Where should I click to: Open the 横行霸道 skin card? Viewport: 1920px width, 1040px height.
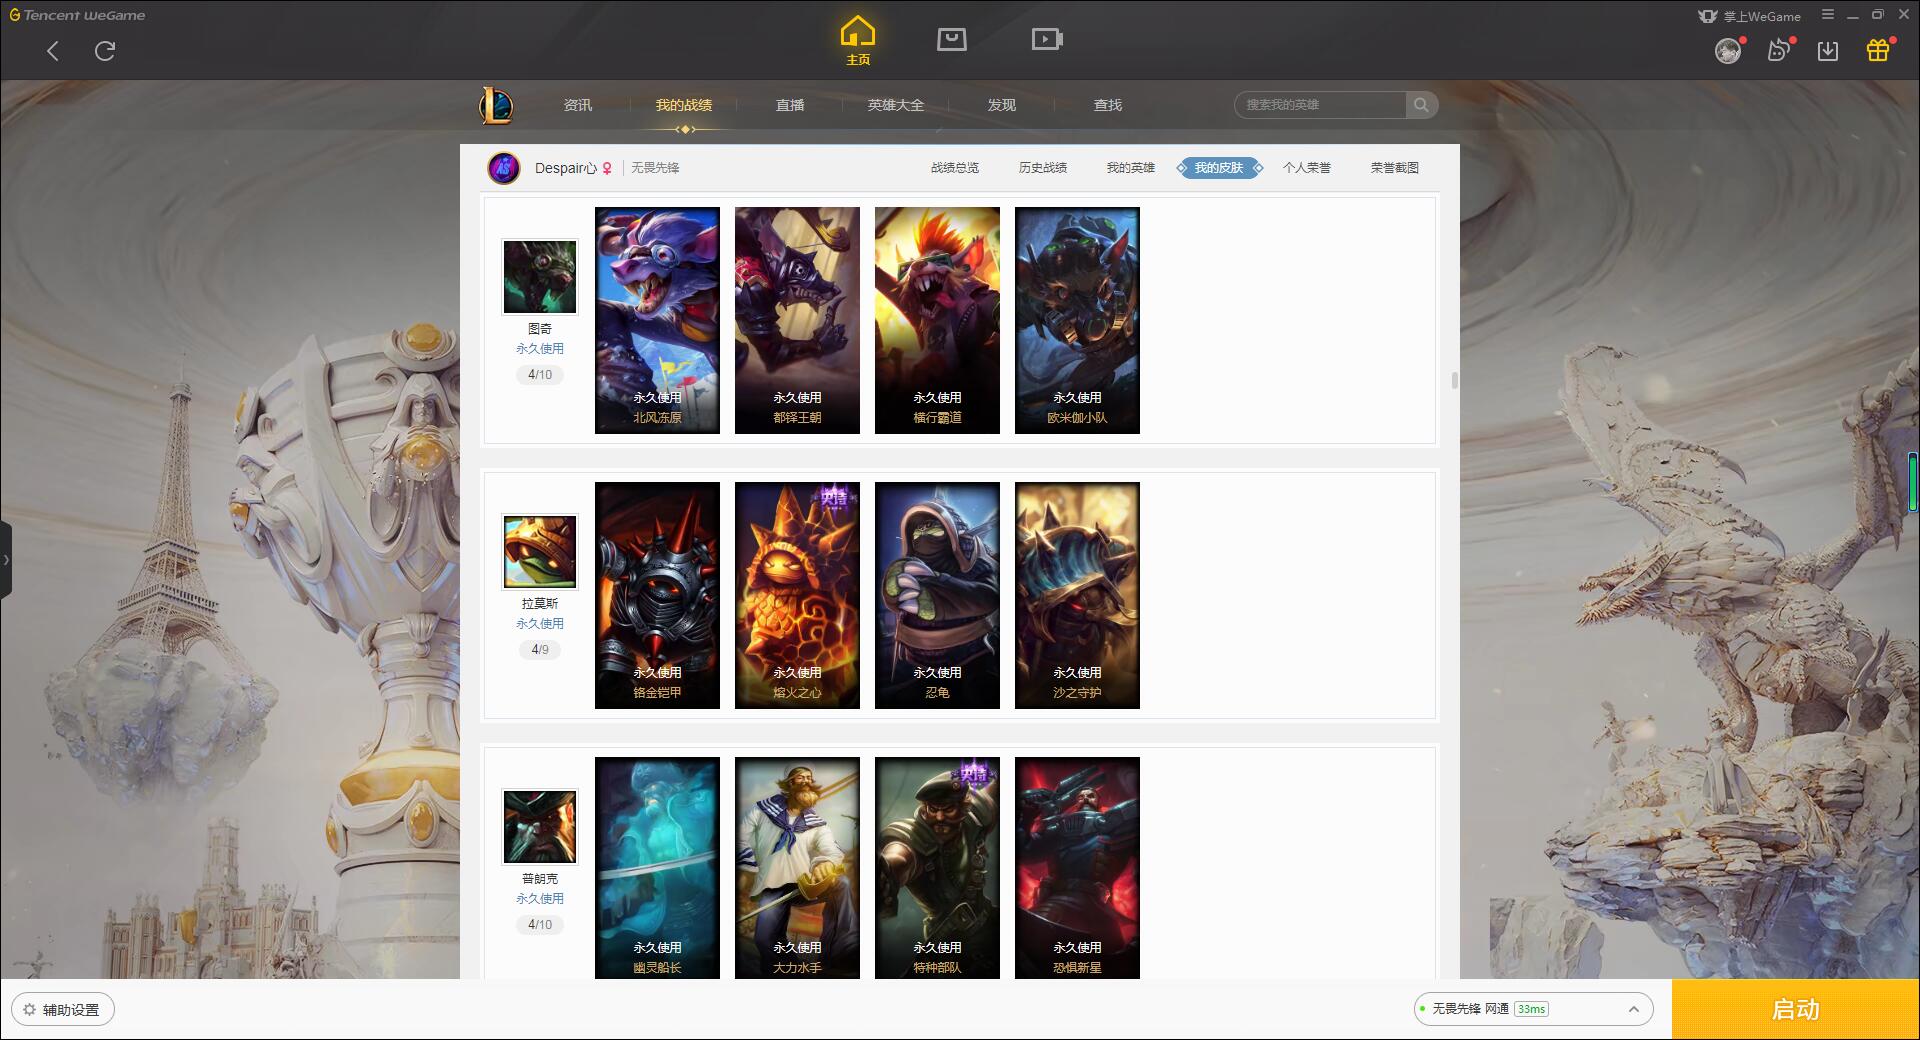937,320
